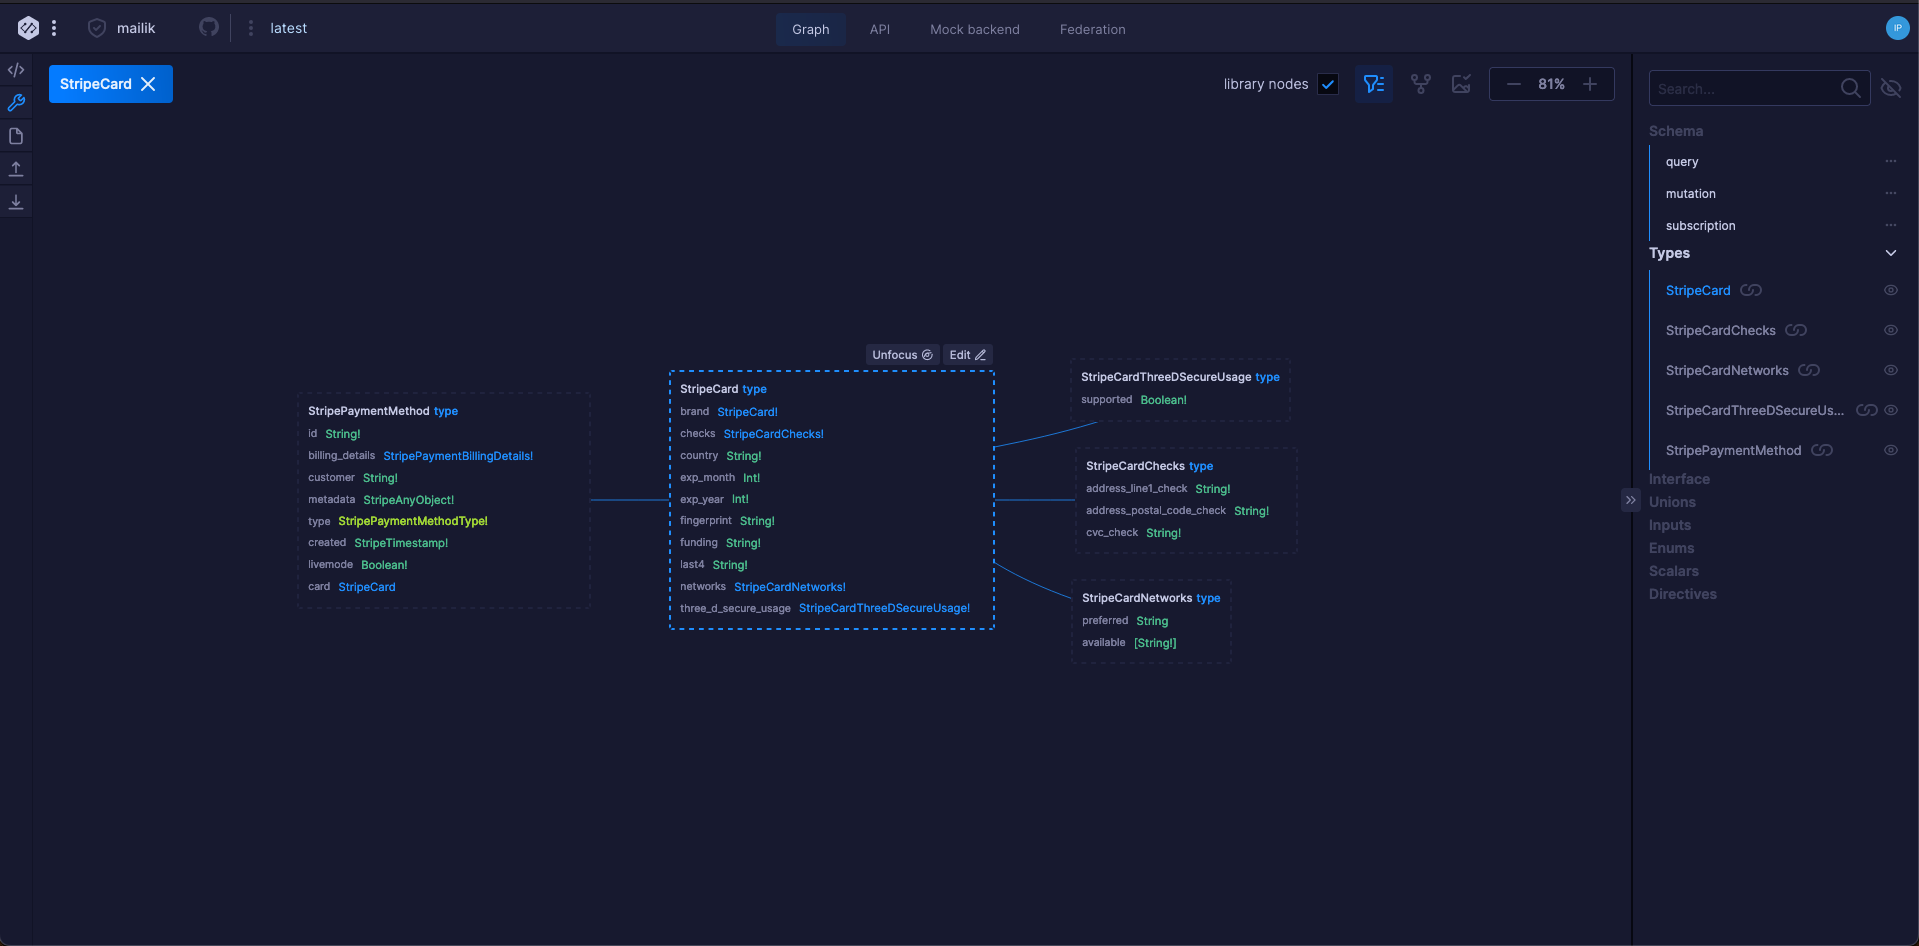Open the options dots for query

pyautogui.click(x=1891, y=161)
